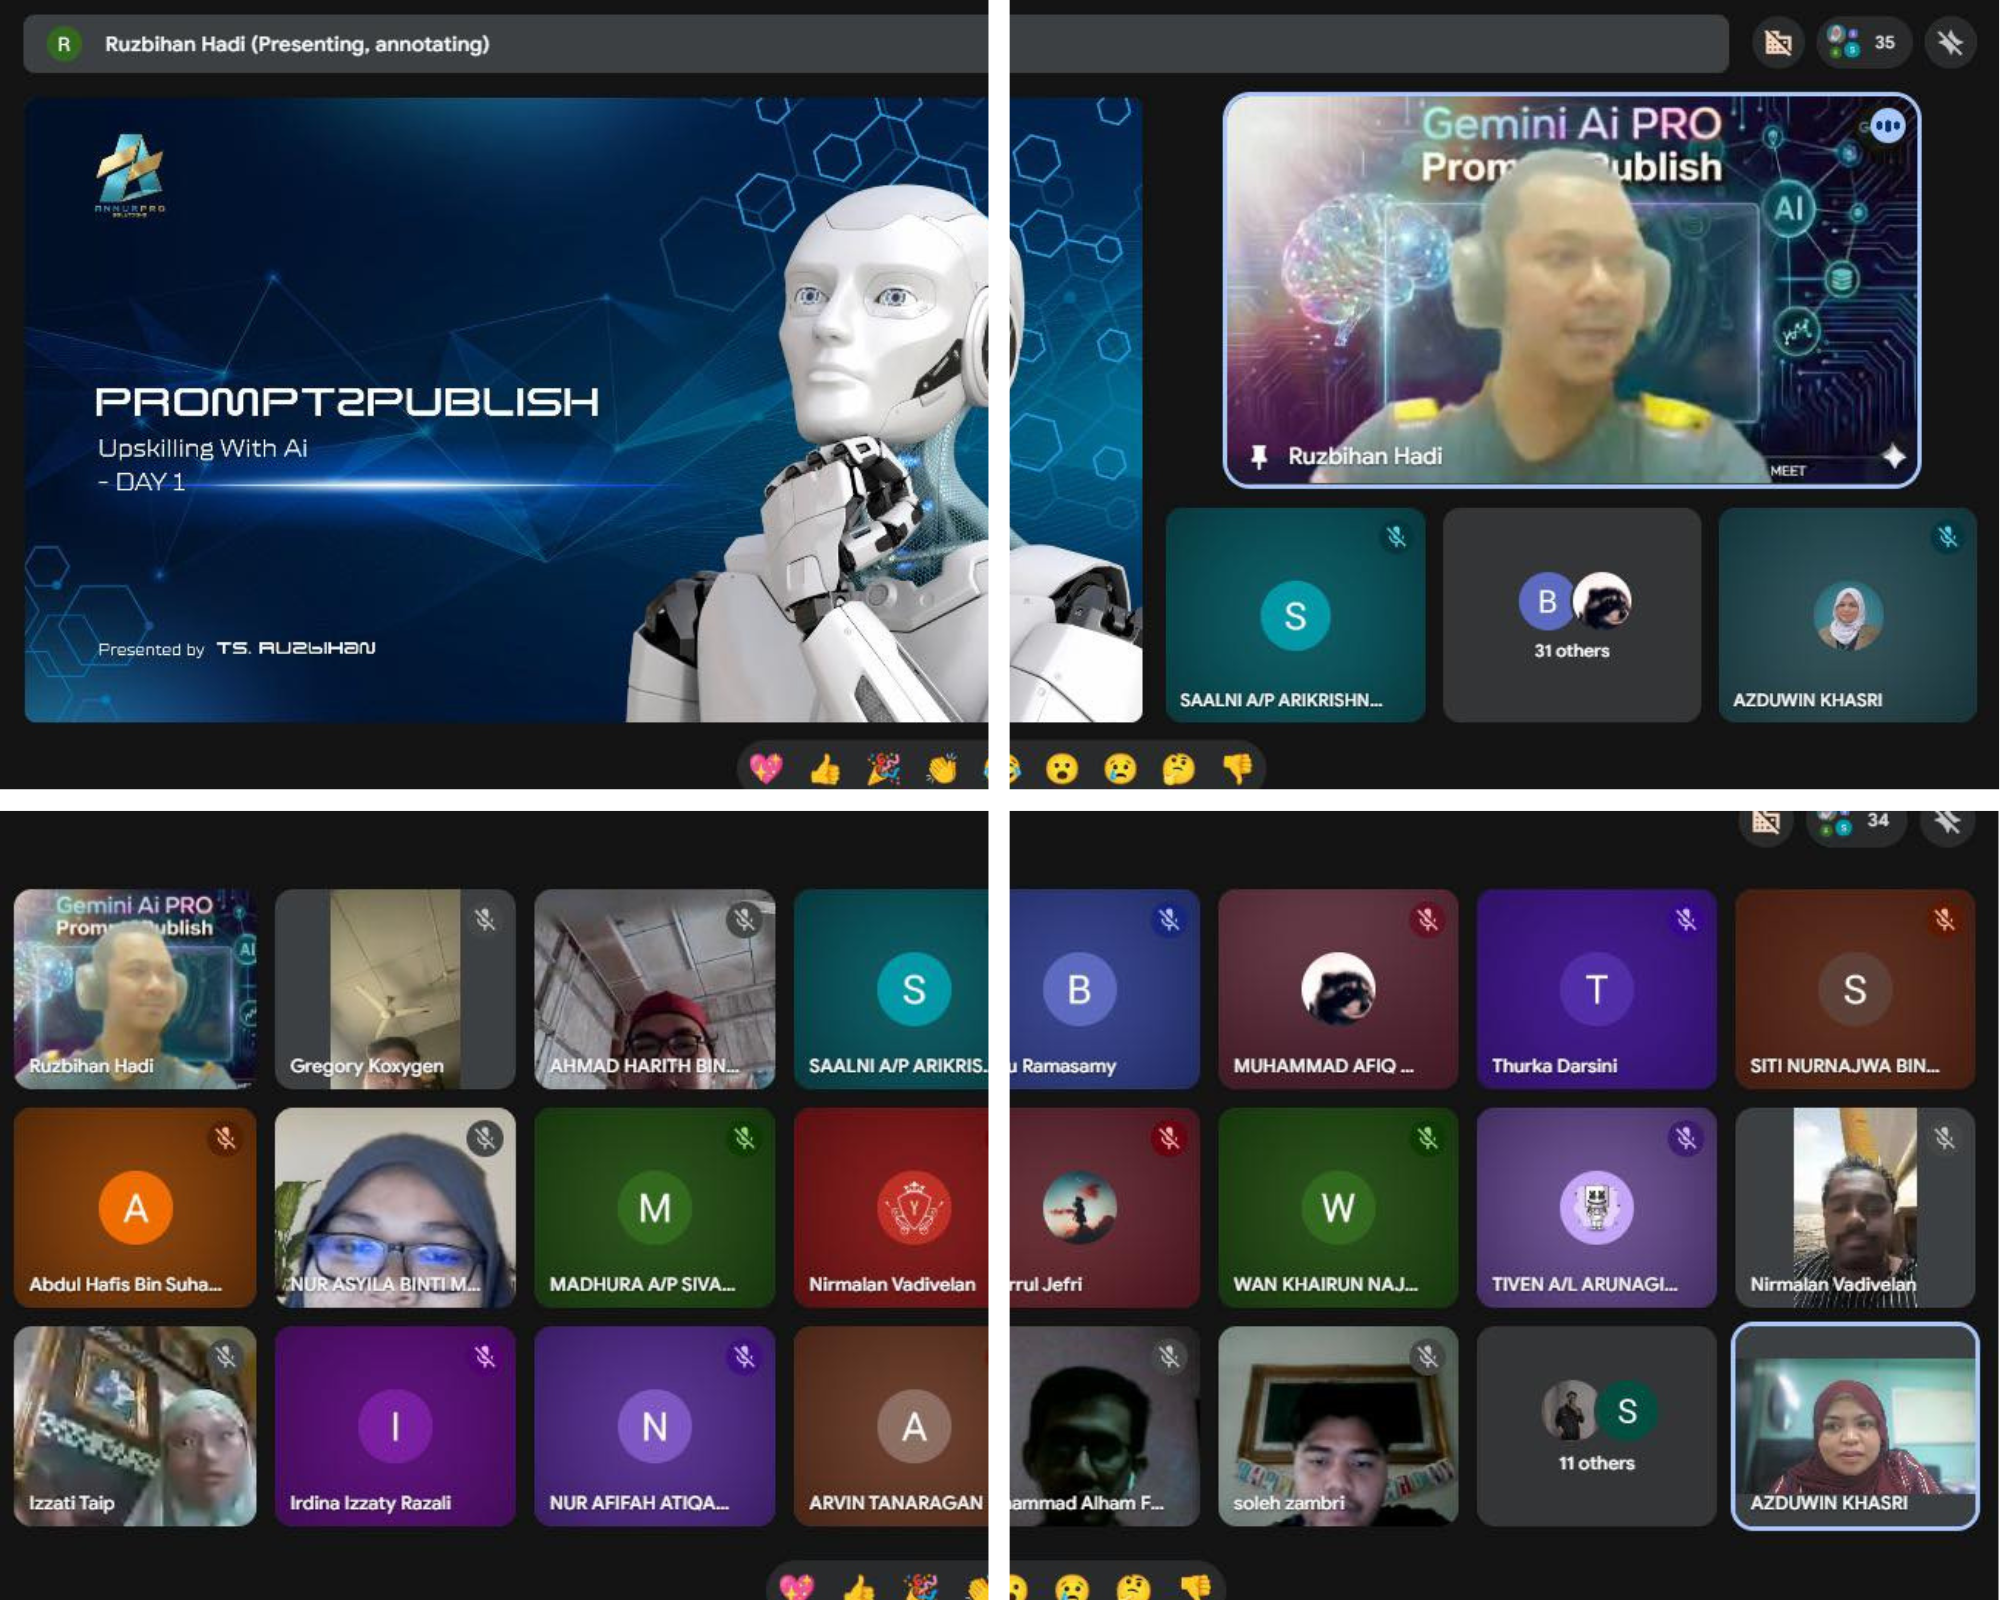
Task: Click crossed-out pin icon beside the 35 badge
Action: 1949,43
